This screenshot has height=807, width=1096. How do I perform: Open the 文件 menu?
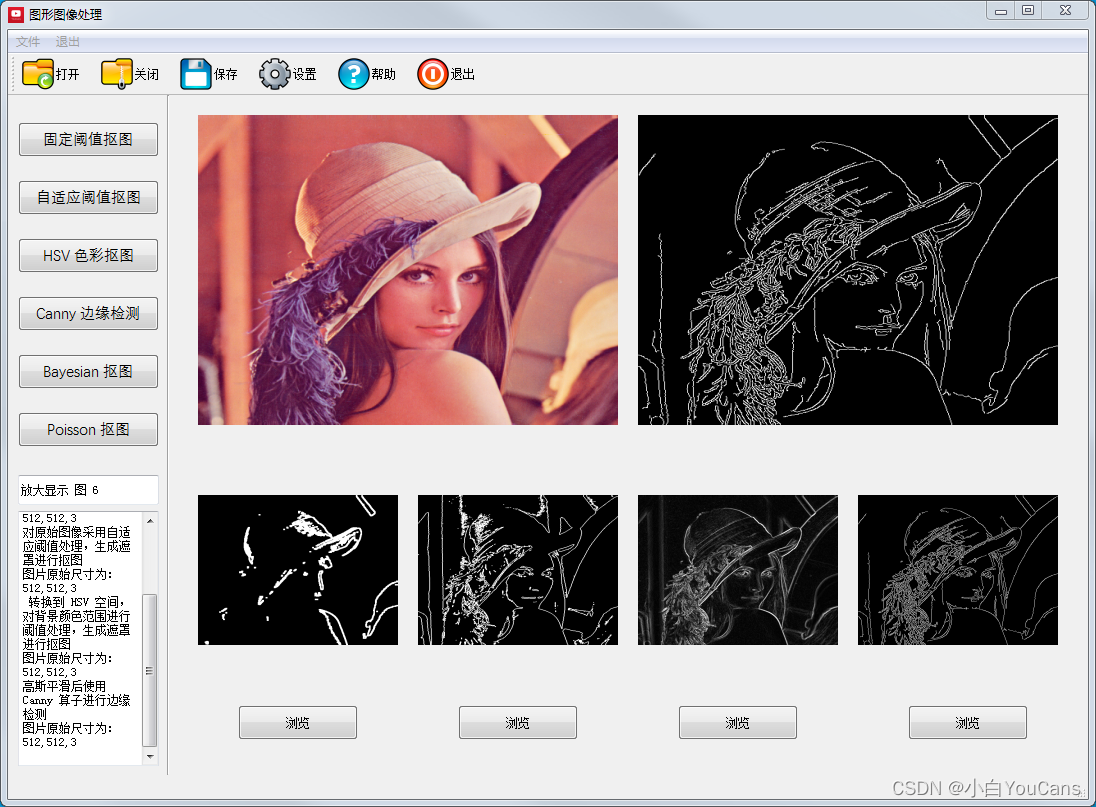coord(28,42)
